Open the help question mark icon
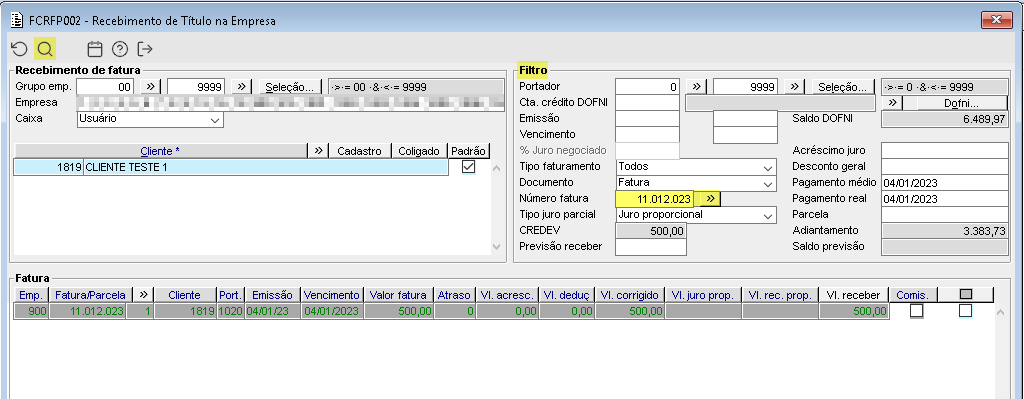 pos(120,48)
